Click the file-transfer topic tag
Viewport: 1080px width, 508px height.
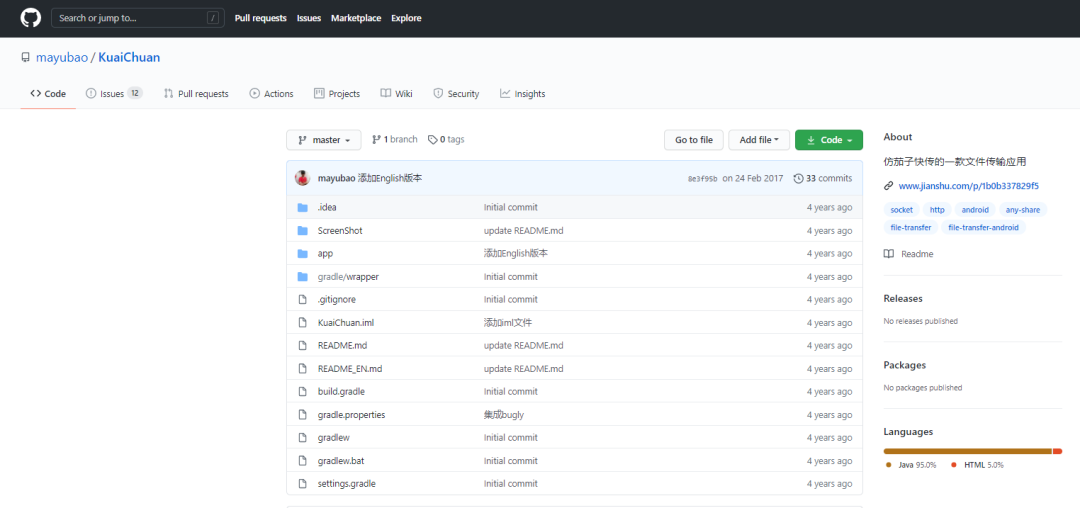(911, 227)
